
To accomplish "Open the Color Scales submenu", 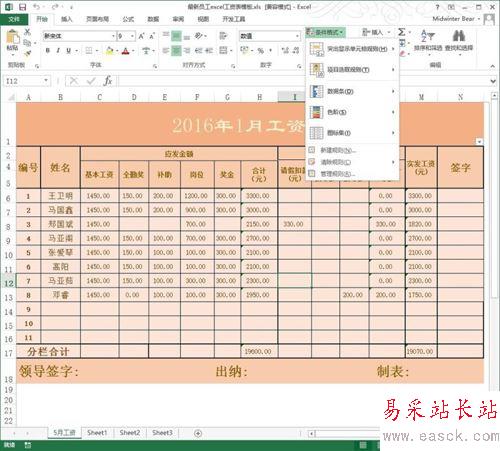I will (x=352, y=112).
